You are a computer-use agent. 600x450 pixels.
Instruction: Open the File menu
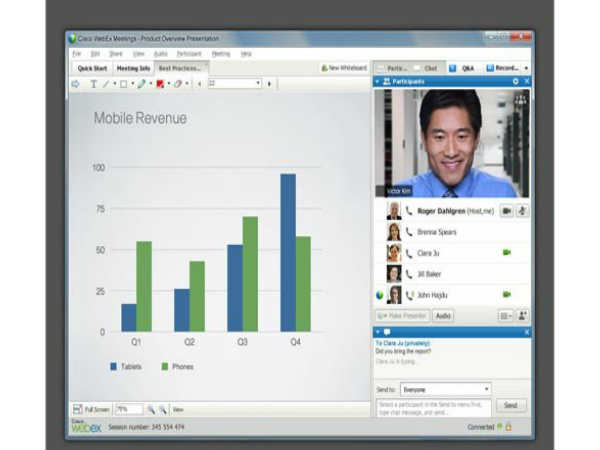tap(77, 54)
